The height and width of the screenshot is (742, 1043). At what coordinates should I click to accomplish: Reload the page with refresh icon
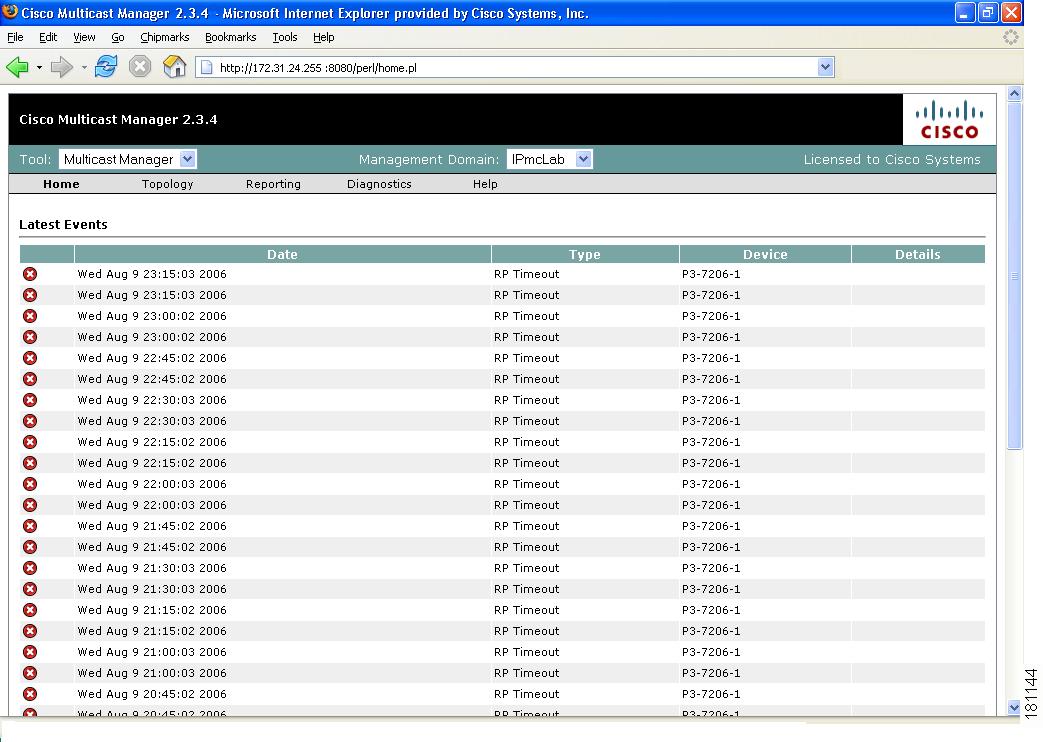click(x=106, y=67)
